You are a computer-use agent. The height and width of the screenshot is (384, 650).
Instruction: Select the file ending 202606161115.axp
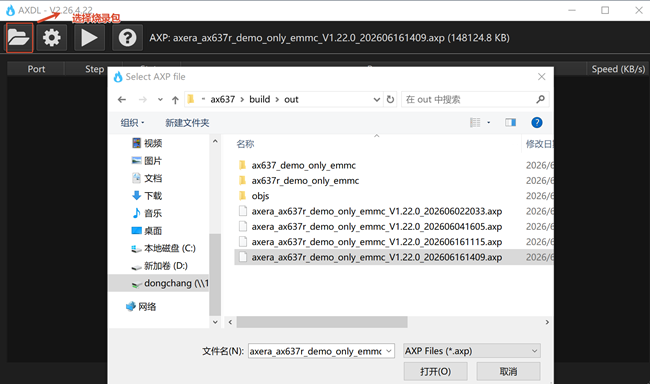click(376, 242)
